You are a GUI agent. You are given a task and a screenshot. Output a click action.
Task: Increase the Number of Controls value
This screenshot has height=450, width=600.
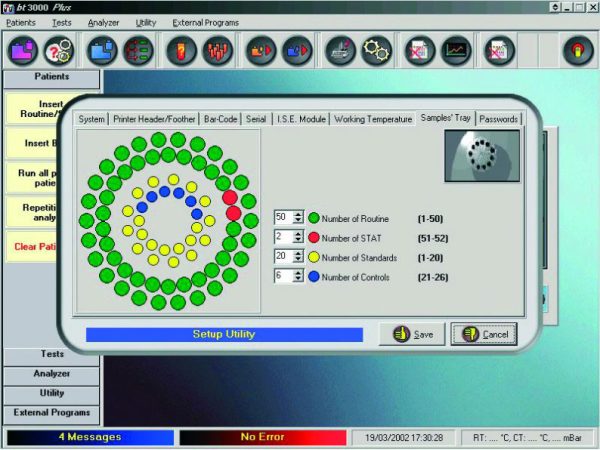coord(298,273)
